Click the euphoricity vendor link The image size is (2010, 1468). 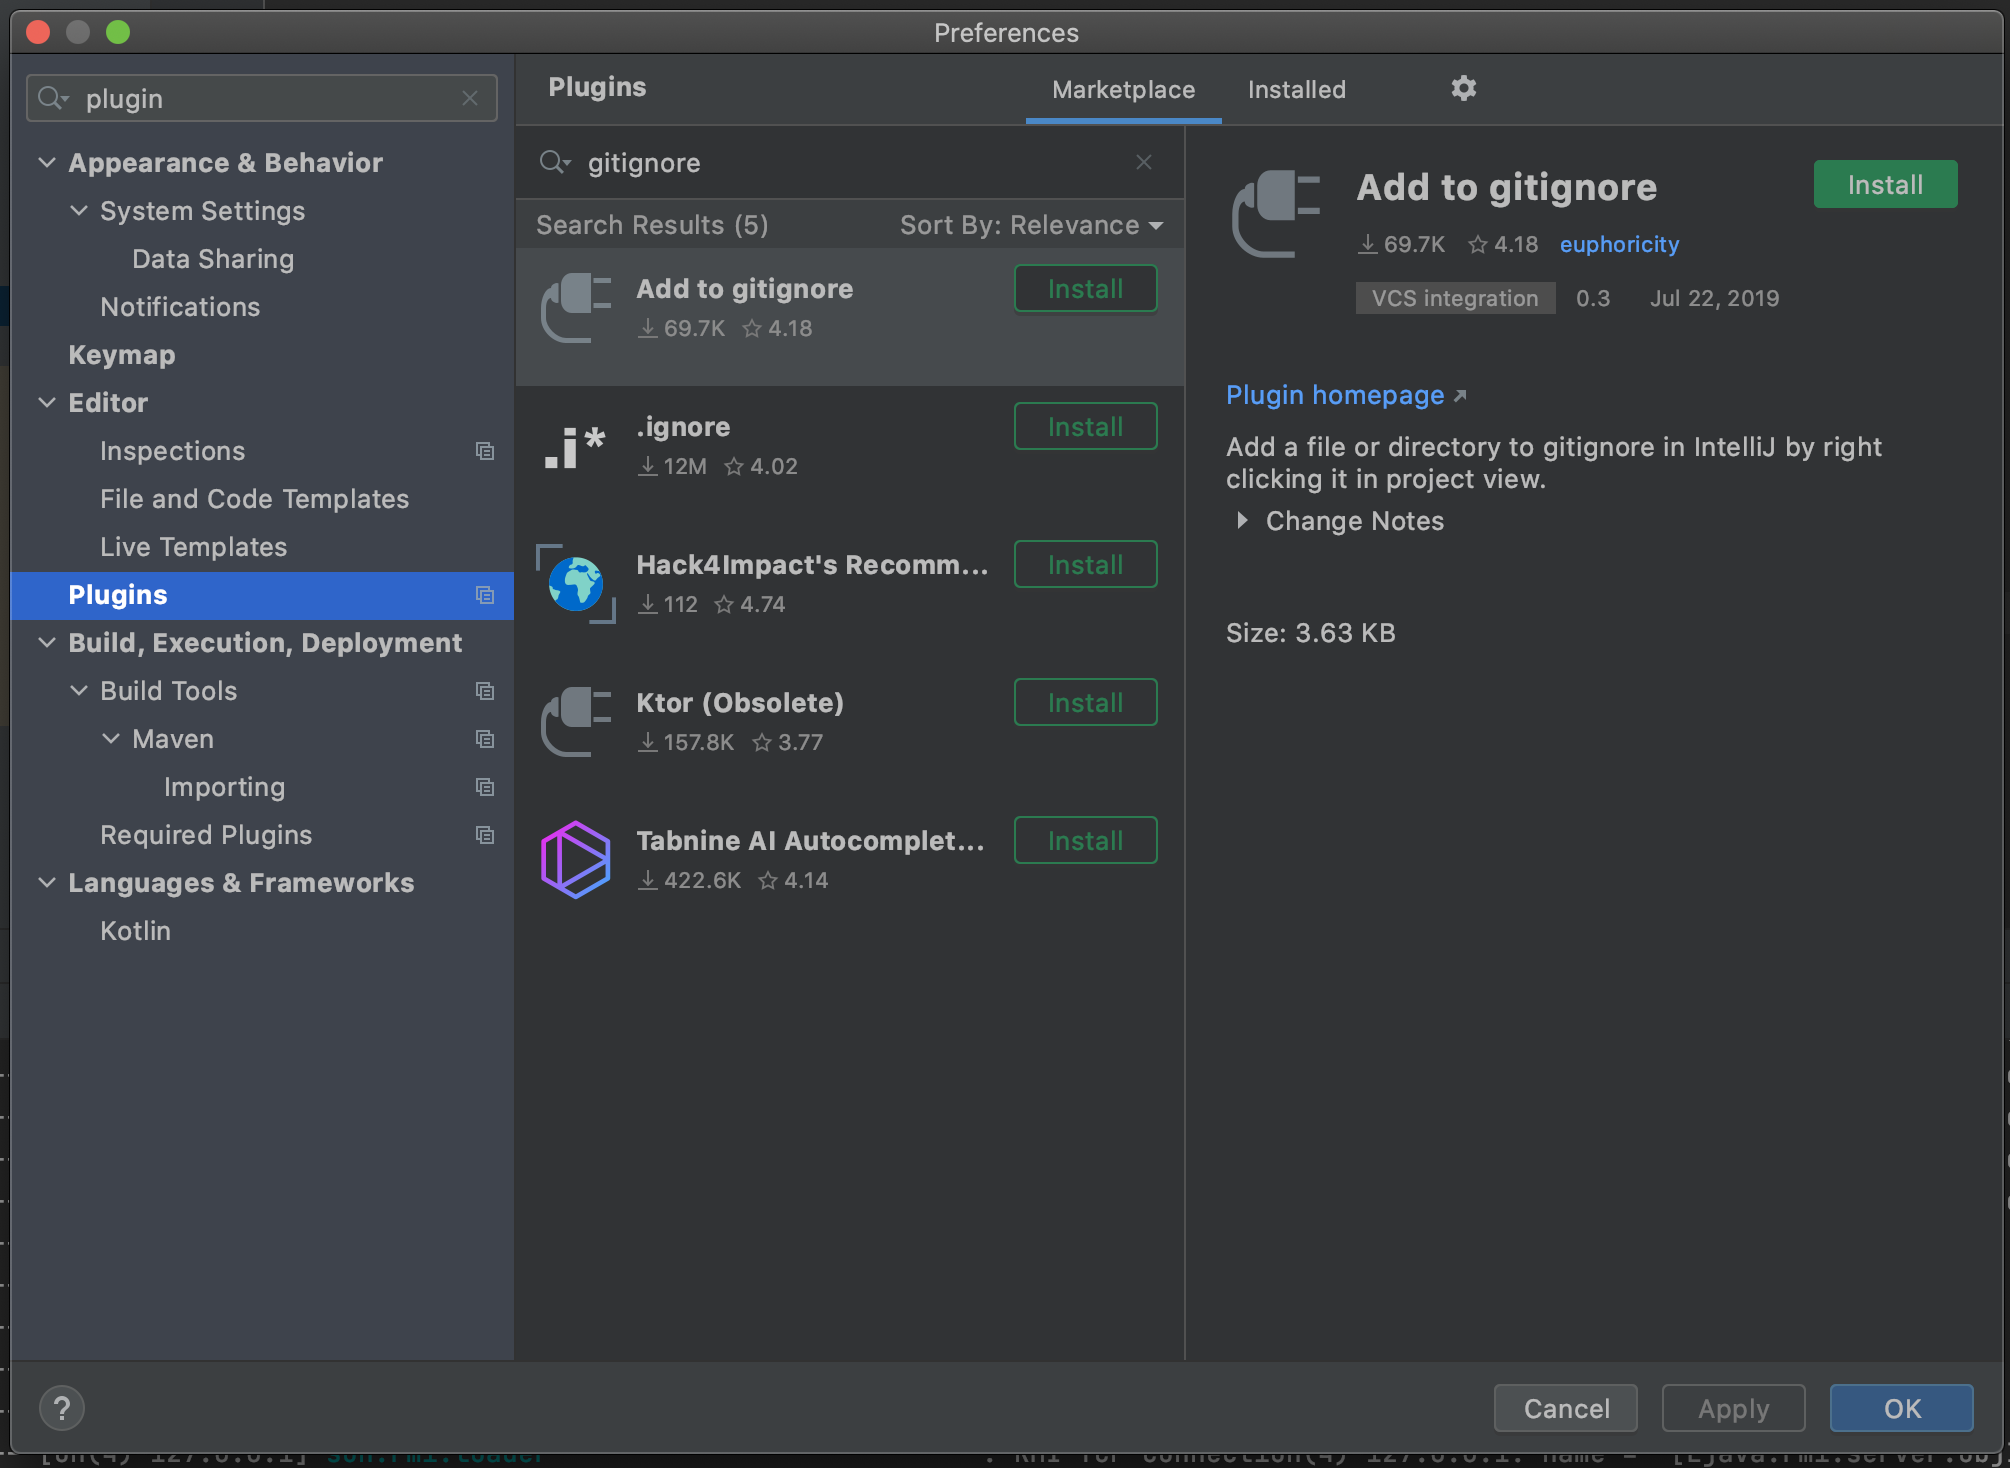1619,244
